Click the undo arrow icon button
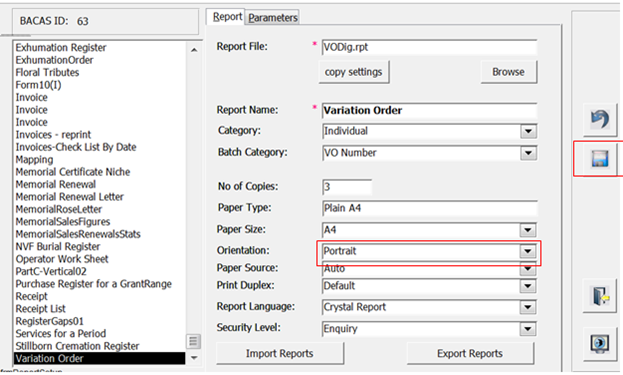This screenshot has width=623, height=375. tap(600, 119)
